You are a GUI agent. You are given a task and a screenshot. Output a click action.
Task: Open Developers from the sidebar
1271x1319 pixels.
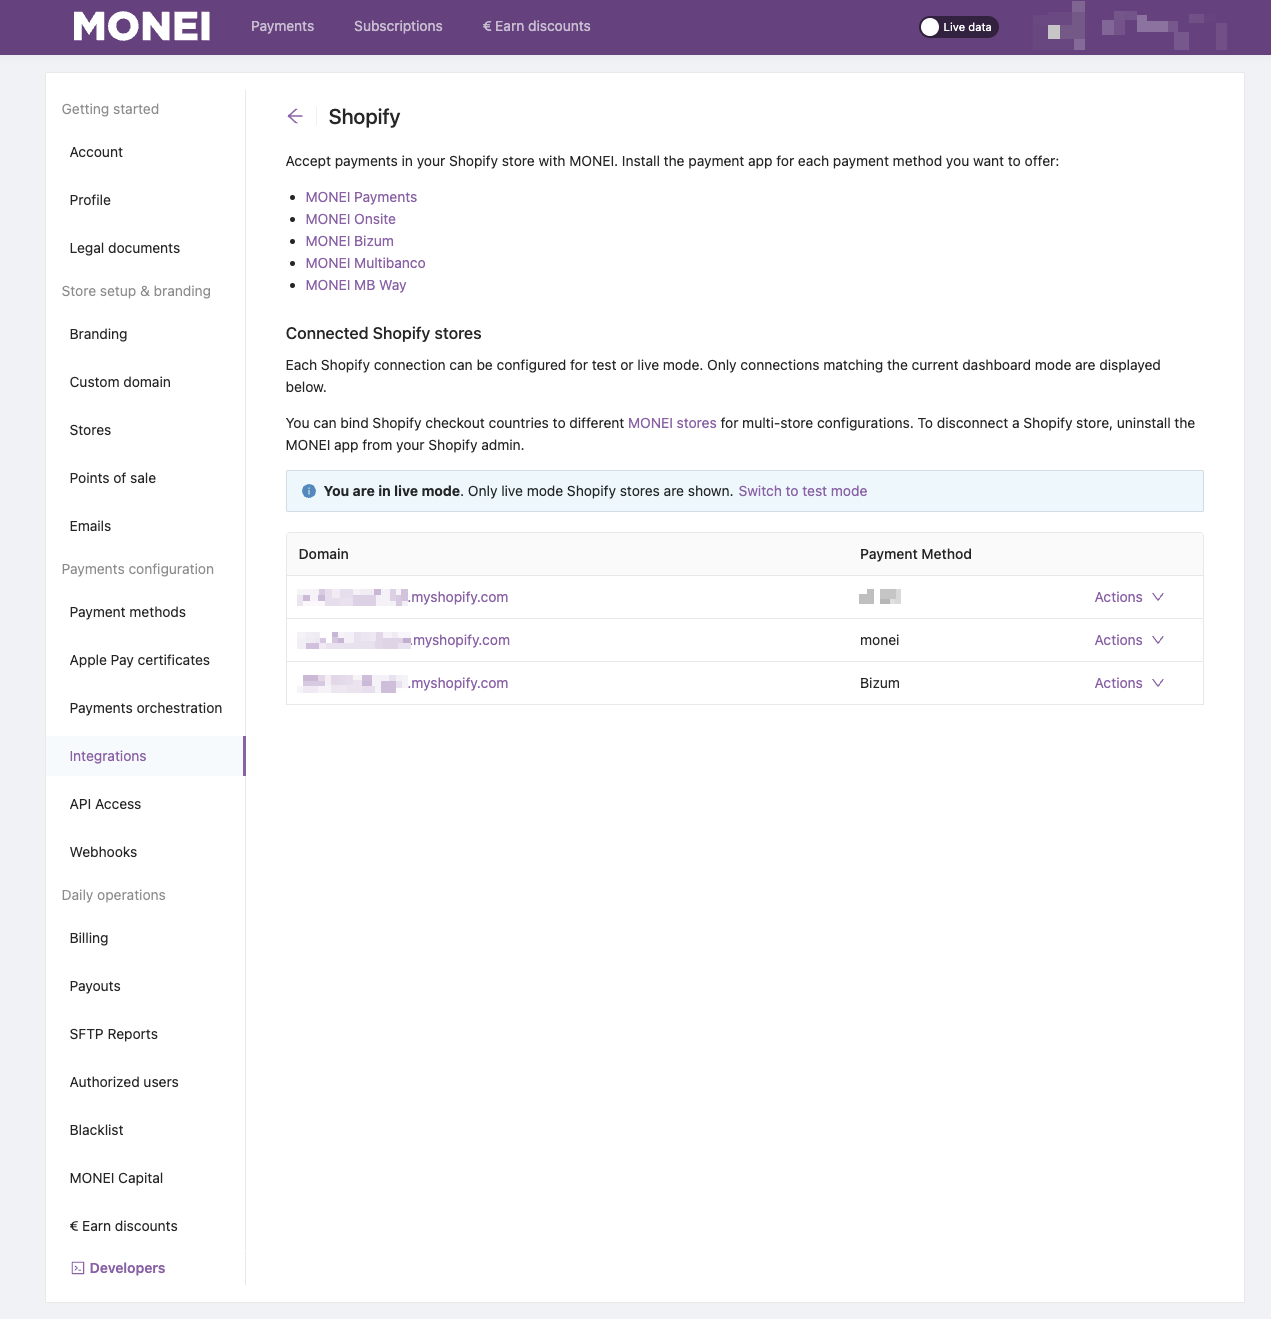coord(126,1267)
